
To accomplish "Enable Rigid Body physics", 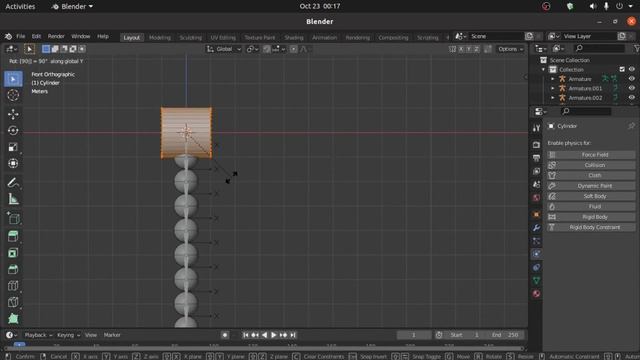I will click(x=591, y=217).
